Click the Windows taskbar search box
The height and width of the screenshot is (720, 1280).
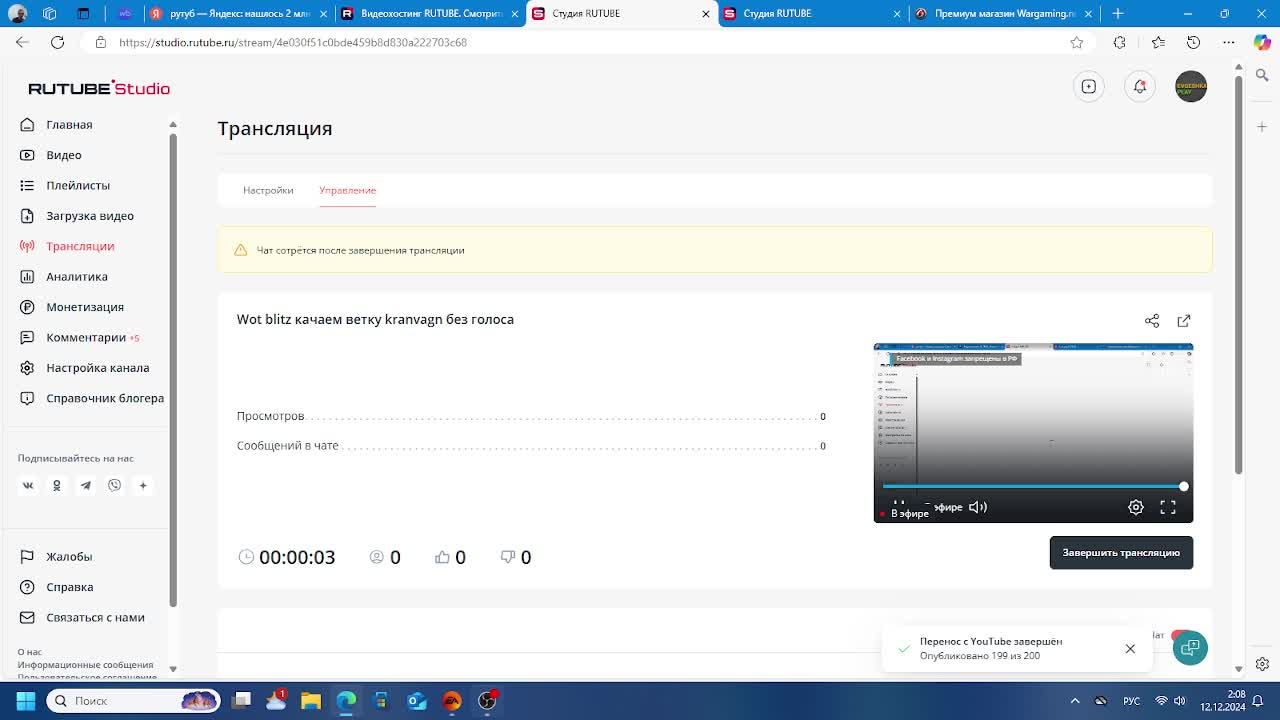tap(133, 701)
